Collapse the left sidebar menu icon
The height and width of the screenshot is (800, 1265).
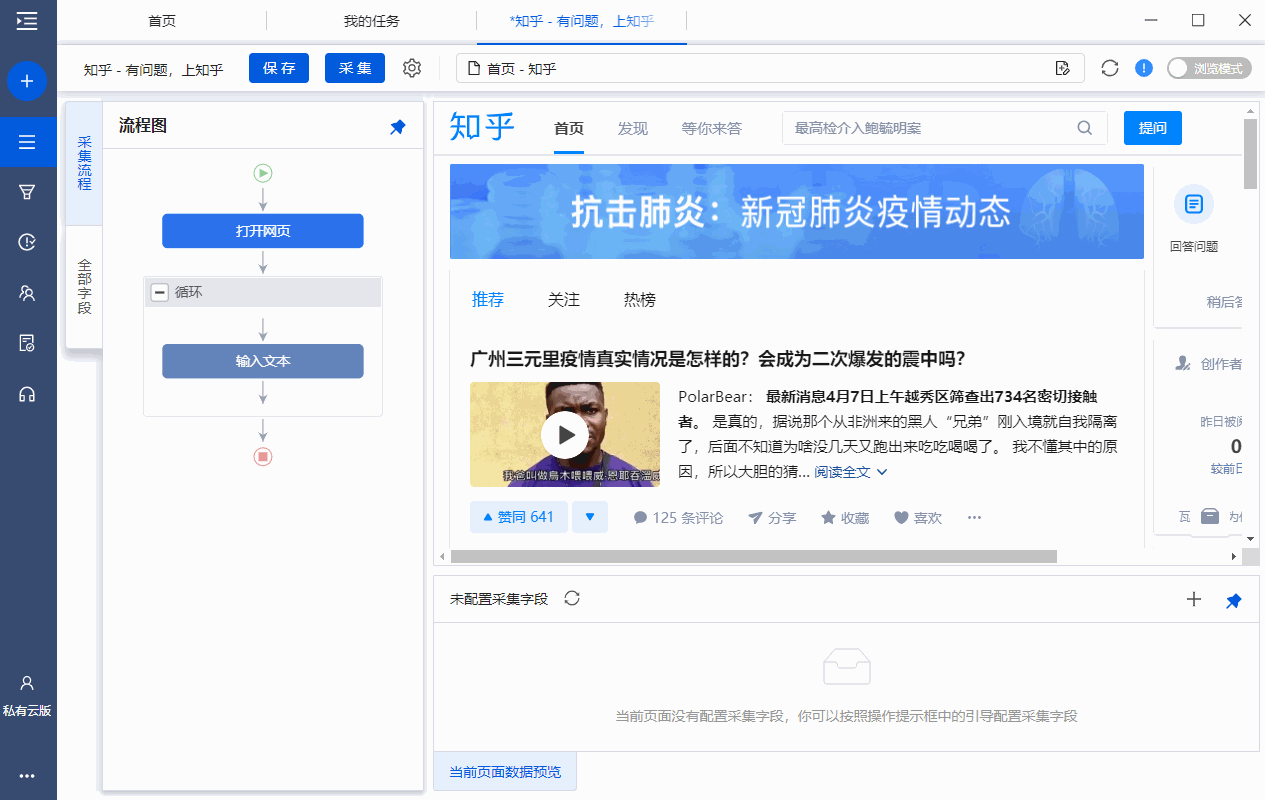(x=27, y=20)
